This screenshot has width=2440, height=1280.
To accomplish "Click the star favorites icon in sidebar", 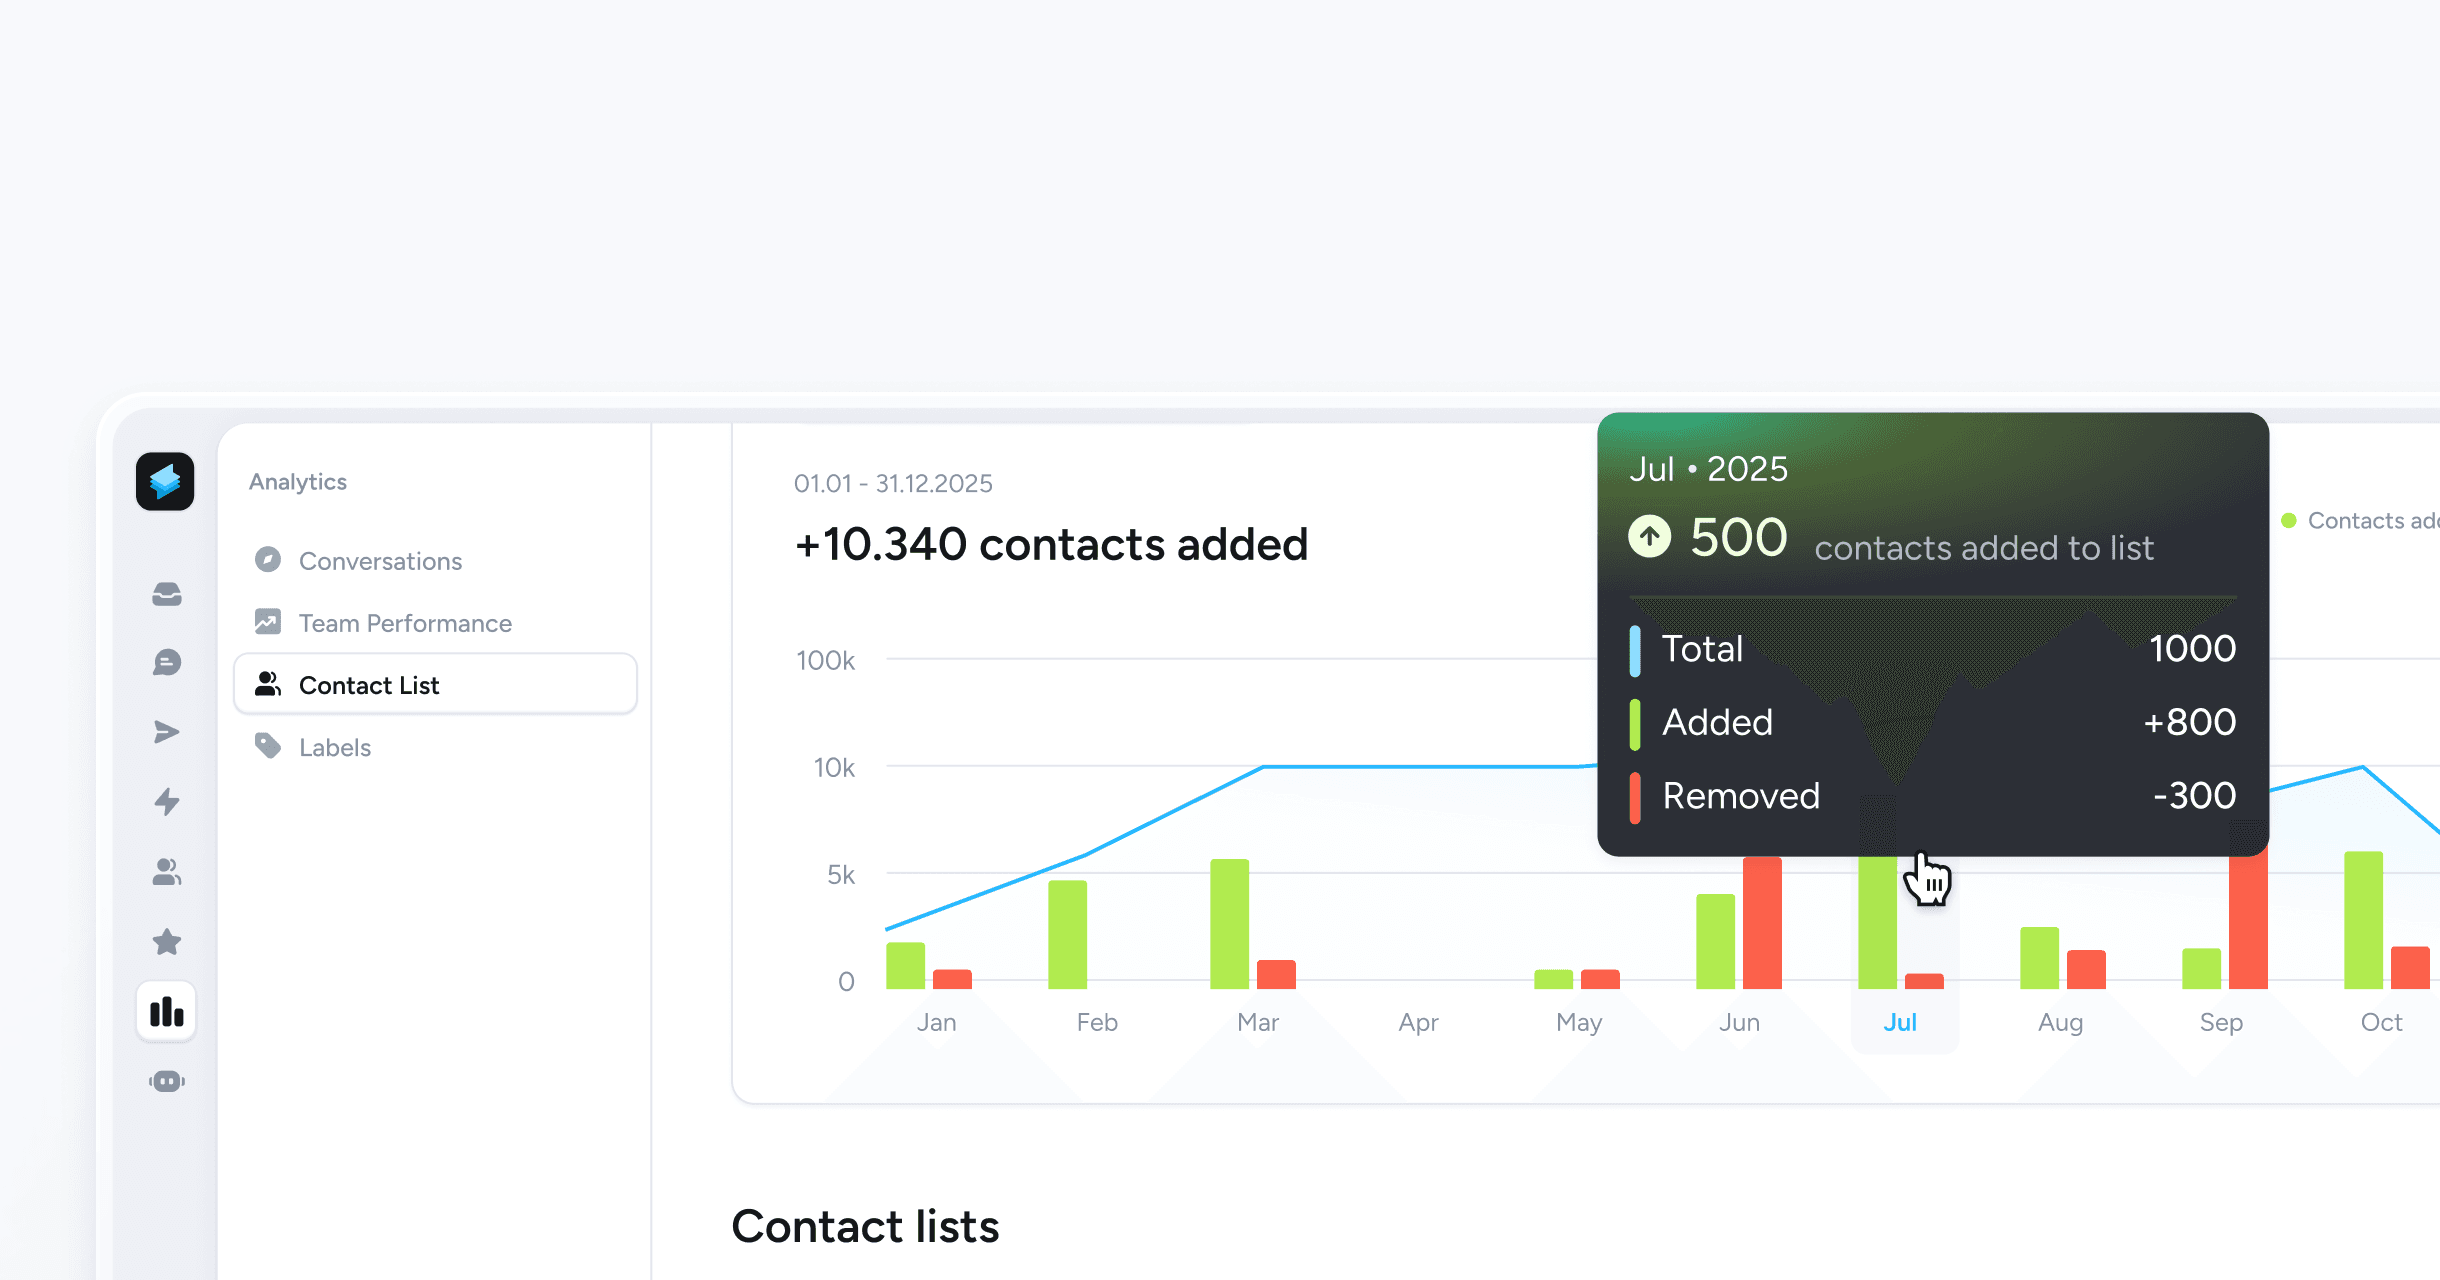I will click(167, 941).
